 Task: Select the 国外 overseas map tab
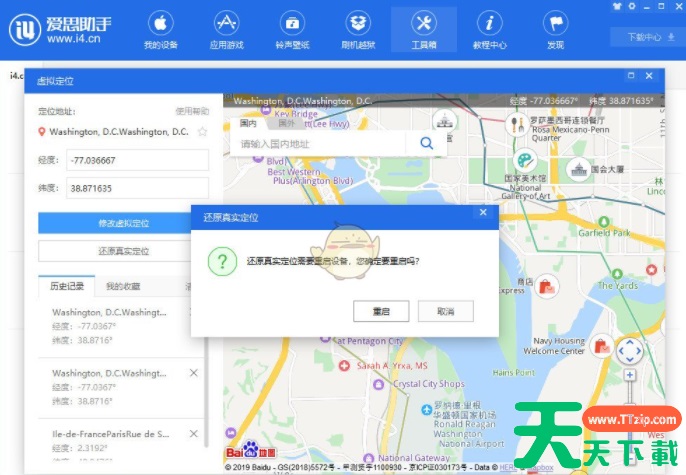287,123
